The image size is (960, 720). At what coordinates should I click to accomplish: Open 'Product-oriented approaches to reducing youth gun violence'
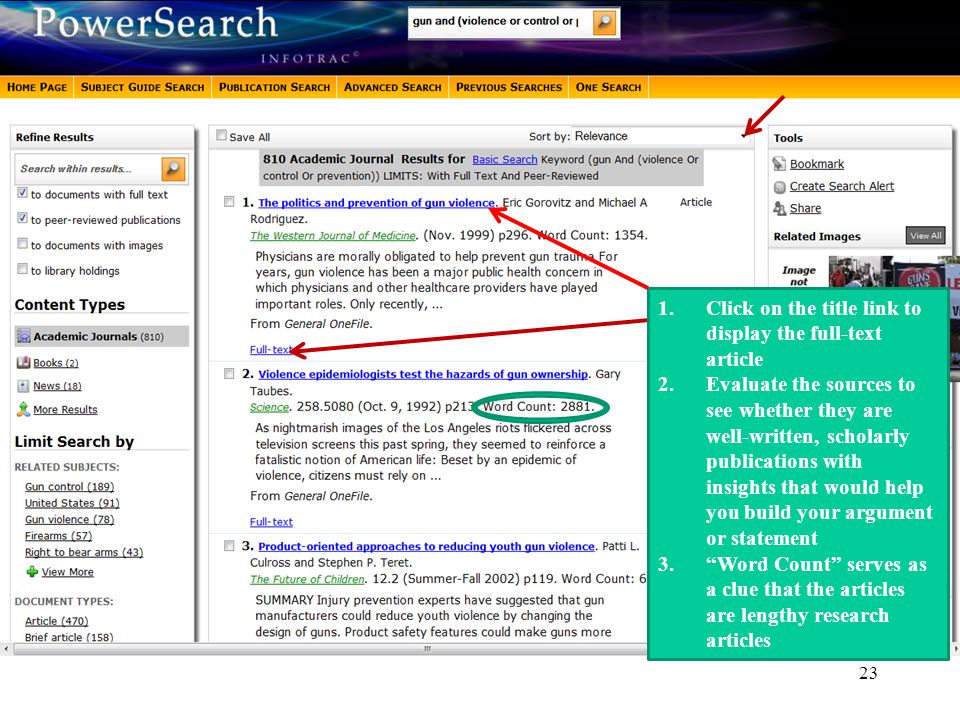click(x=427, y=546)
